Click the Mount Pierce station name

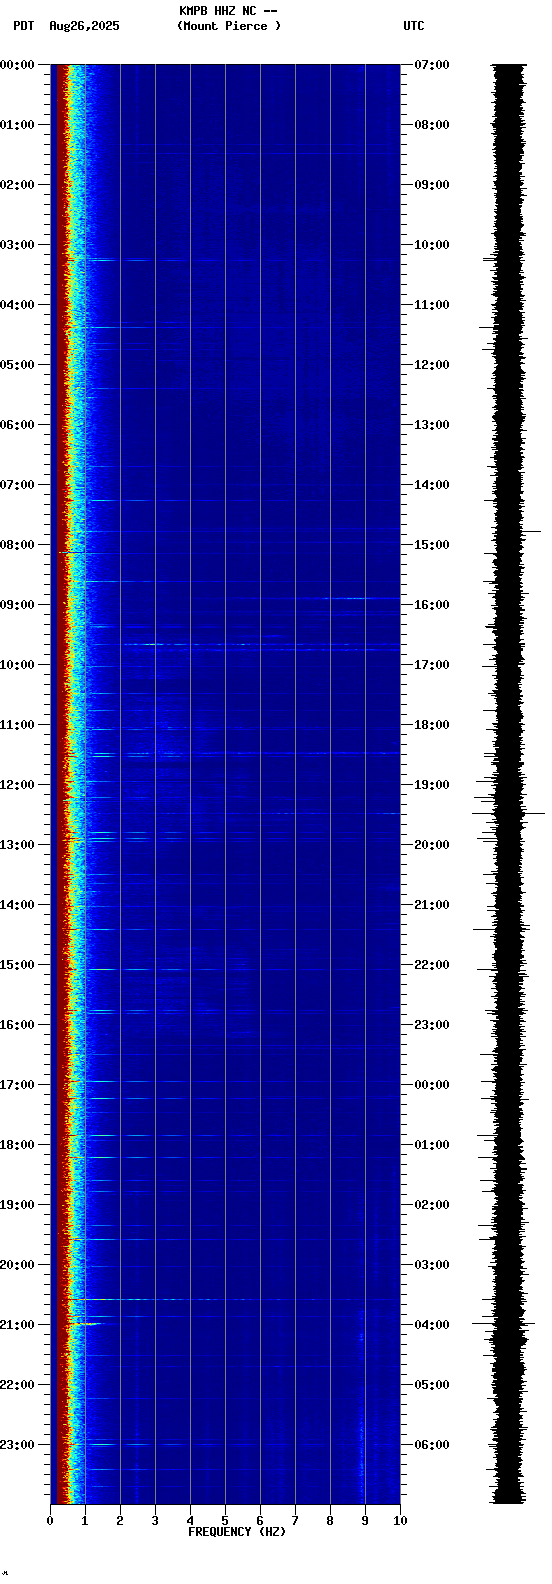[x=229, y=26]
